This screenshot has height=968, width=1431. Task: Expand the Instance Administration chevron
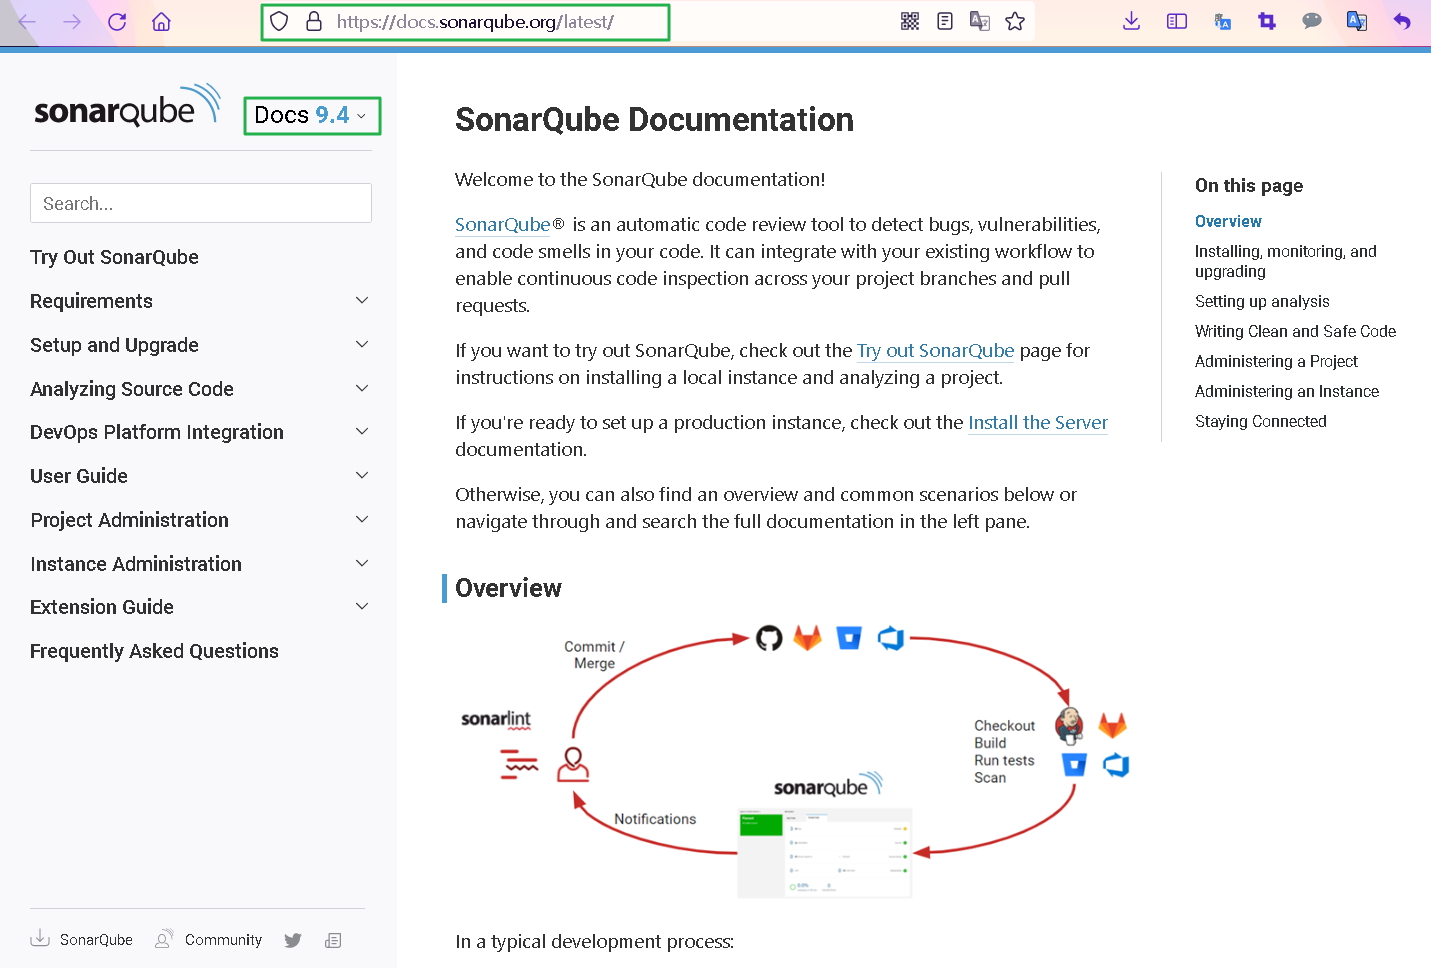(362, 563)
